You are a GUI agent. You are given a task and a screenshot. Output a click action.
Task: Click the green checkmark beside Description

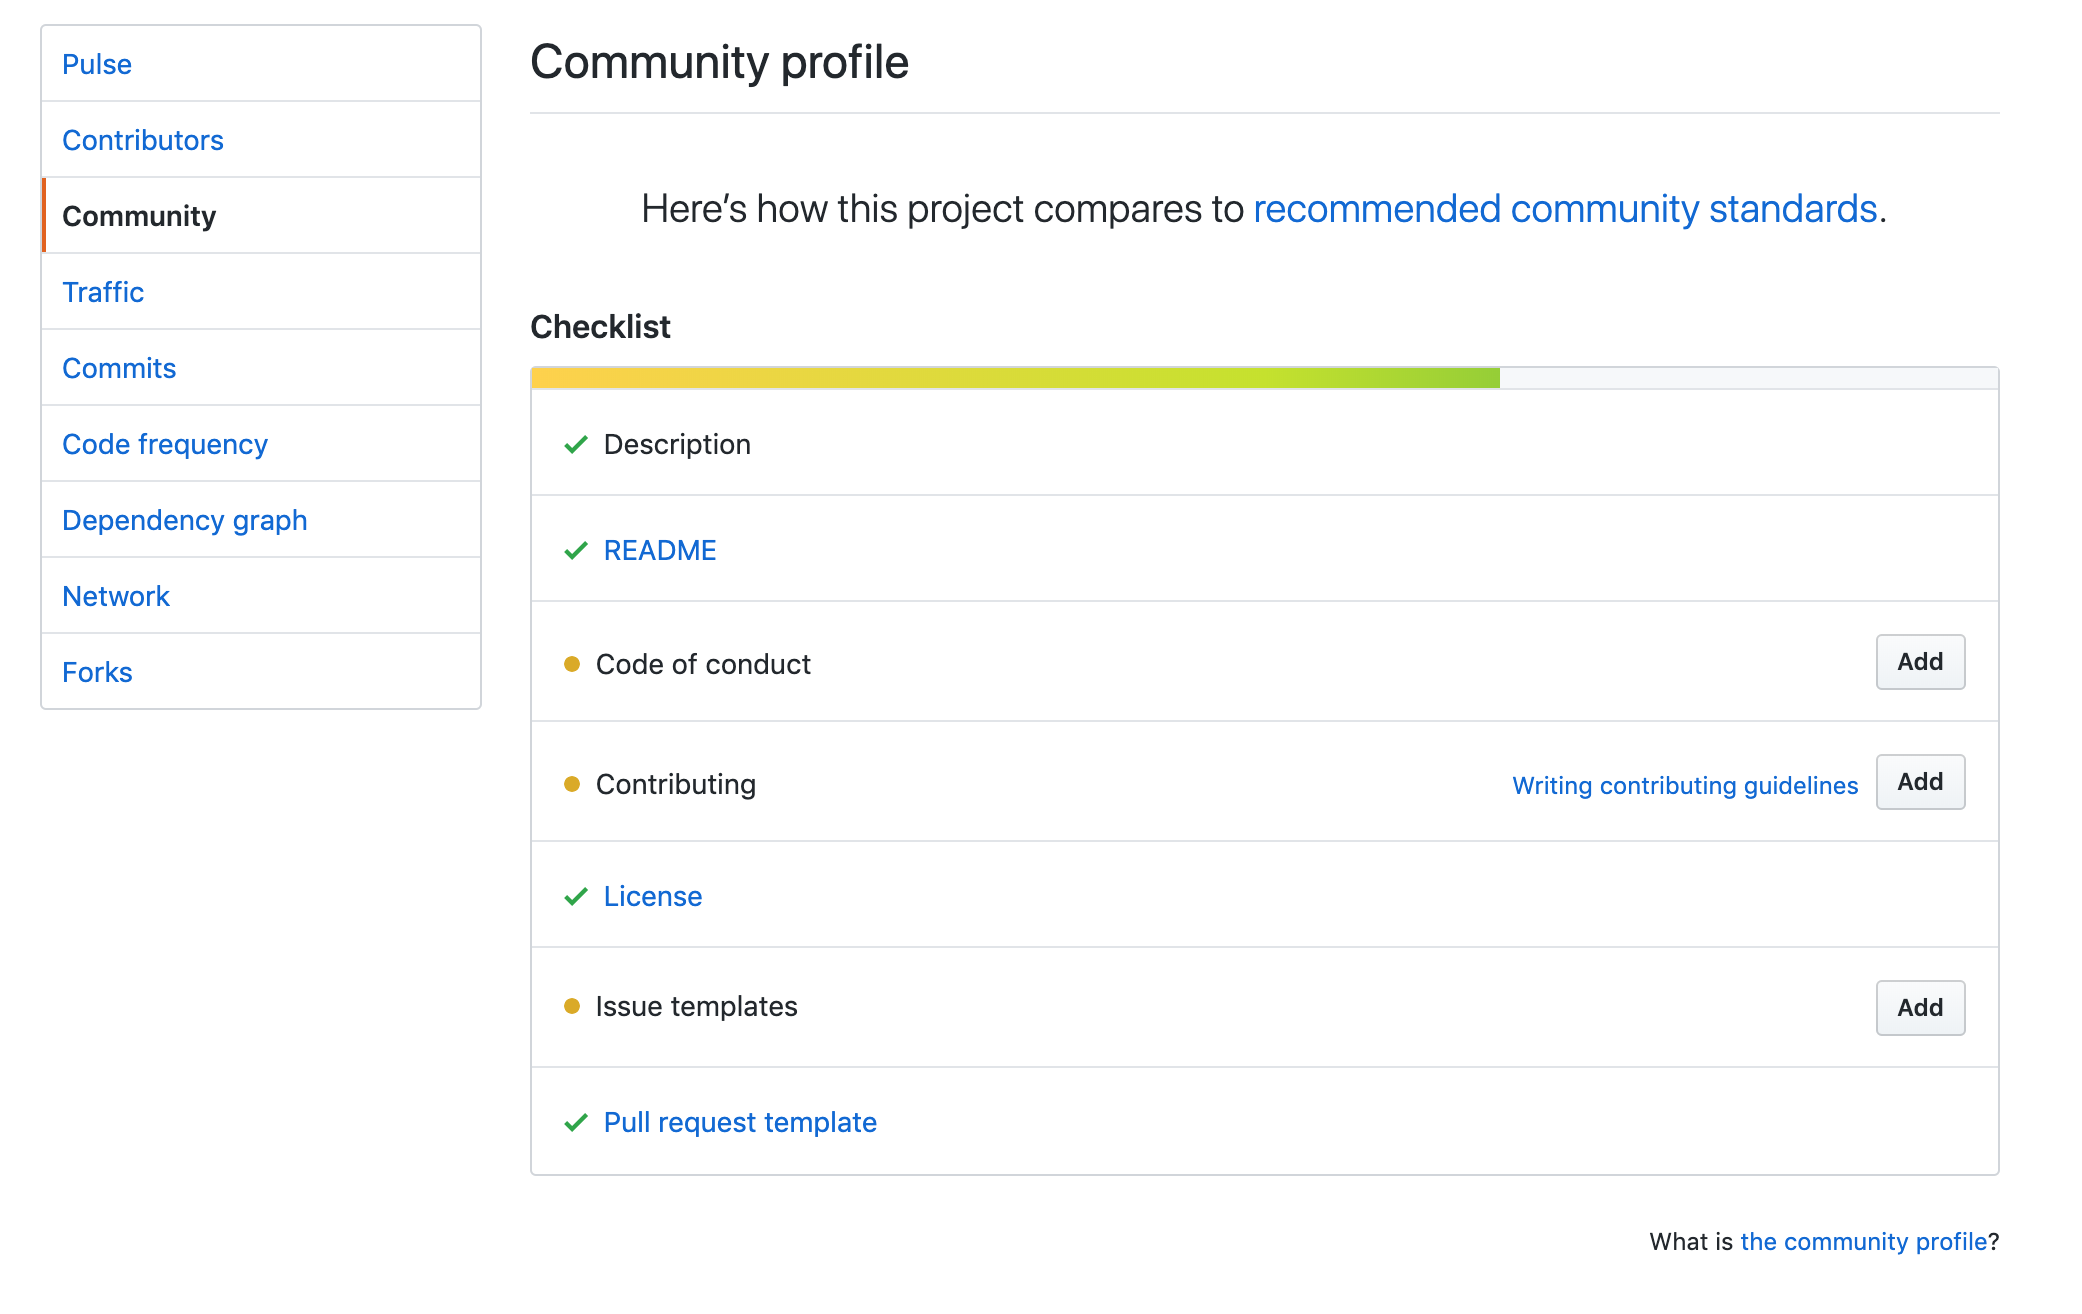[x=575, y=445]
